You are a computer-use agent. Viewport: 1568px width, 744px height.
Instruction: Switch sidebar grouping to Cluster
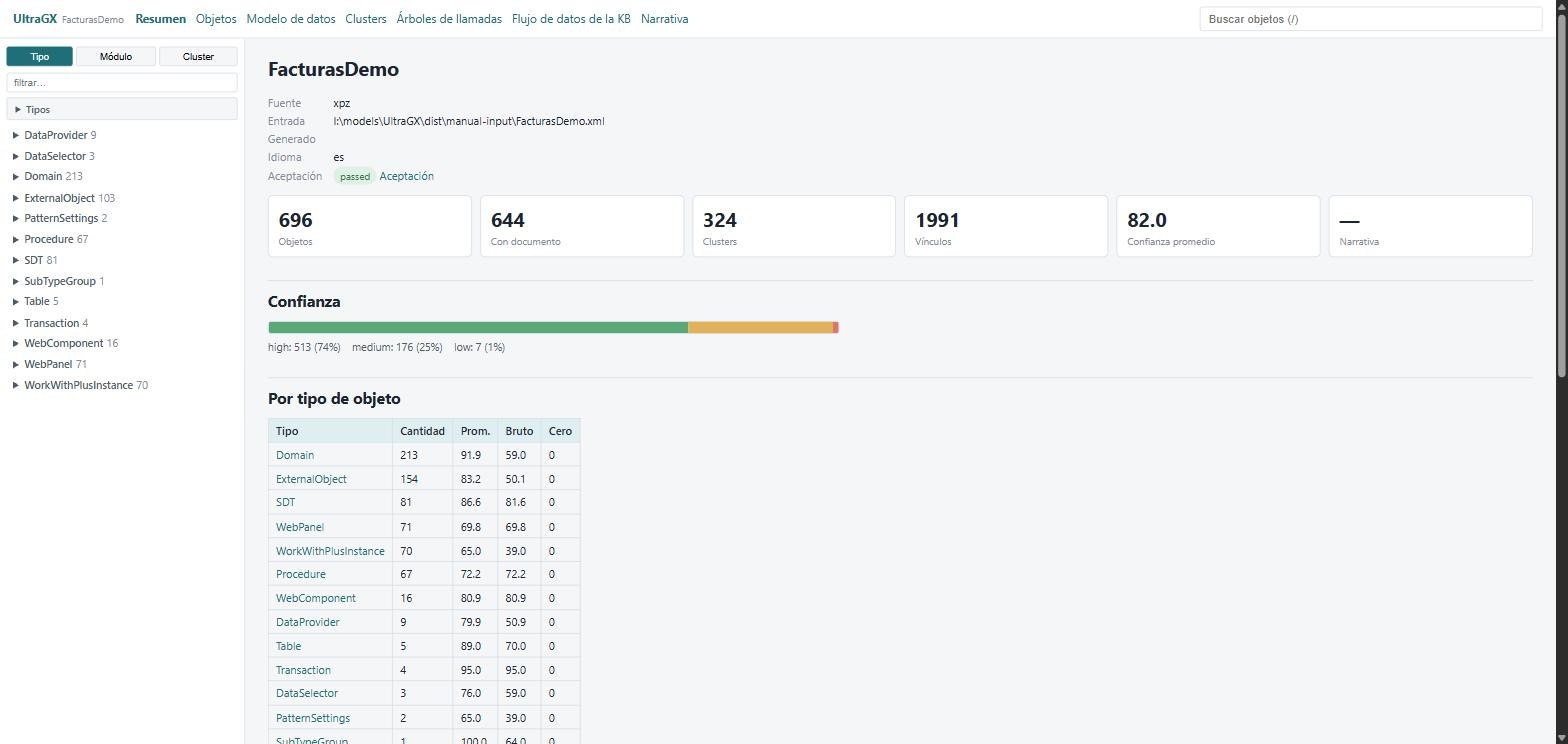(x=198, y=56)
